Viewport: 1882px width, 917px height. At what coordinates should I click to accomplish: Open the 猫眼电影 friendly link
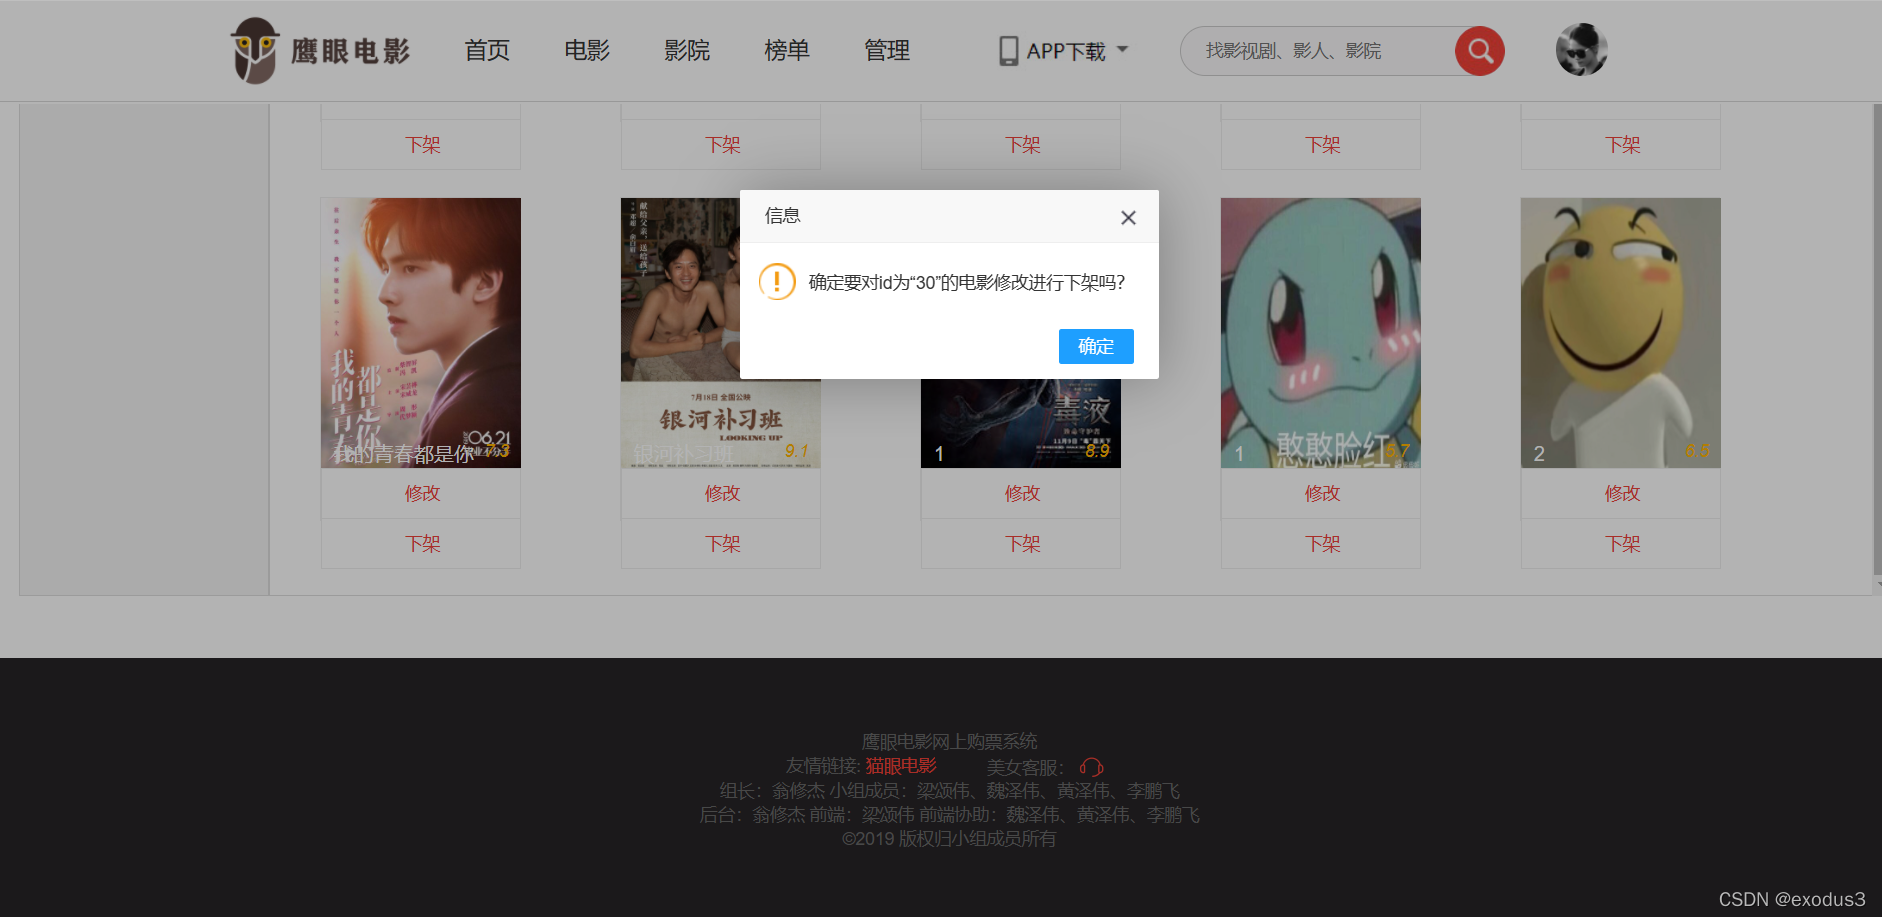[x=899, y=765]
